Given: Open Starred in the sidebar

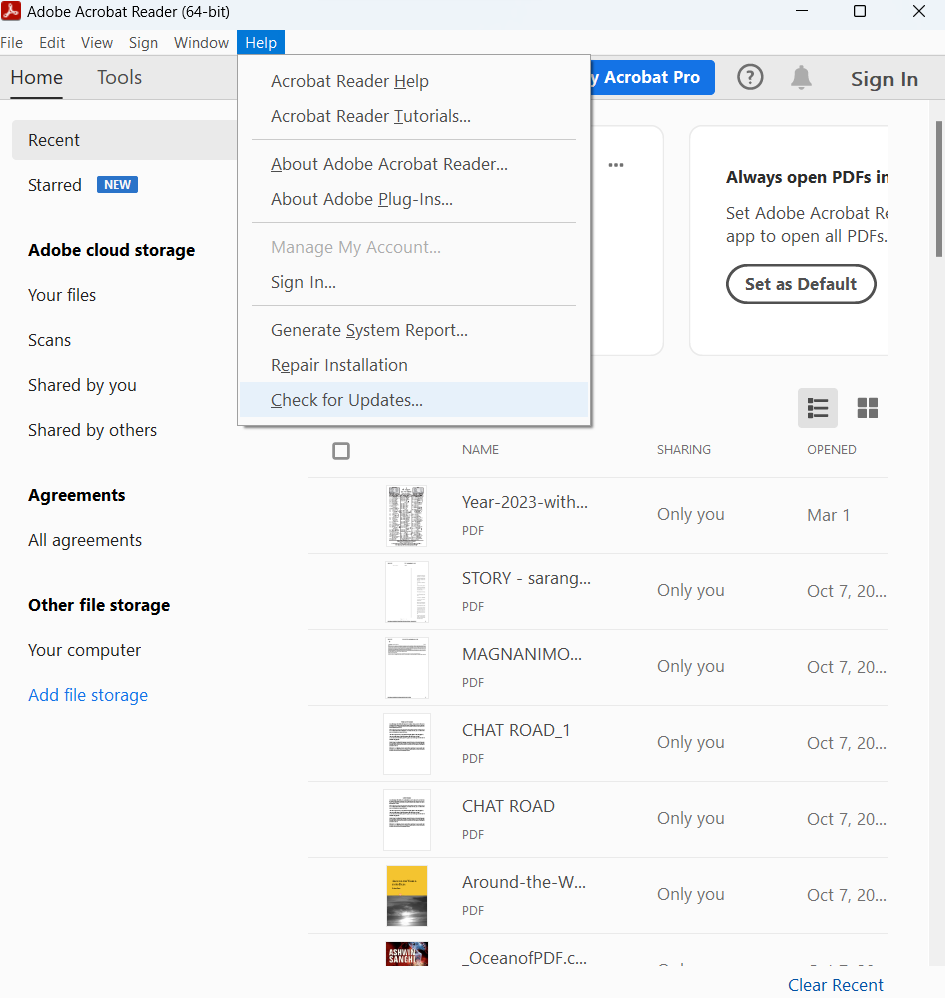Looking at the screenshot, I should point(55,185).
